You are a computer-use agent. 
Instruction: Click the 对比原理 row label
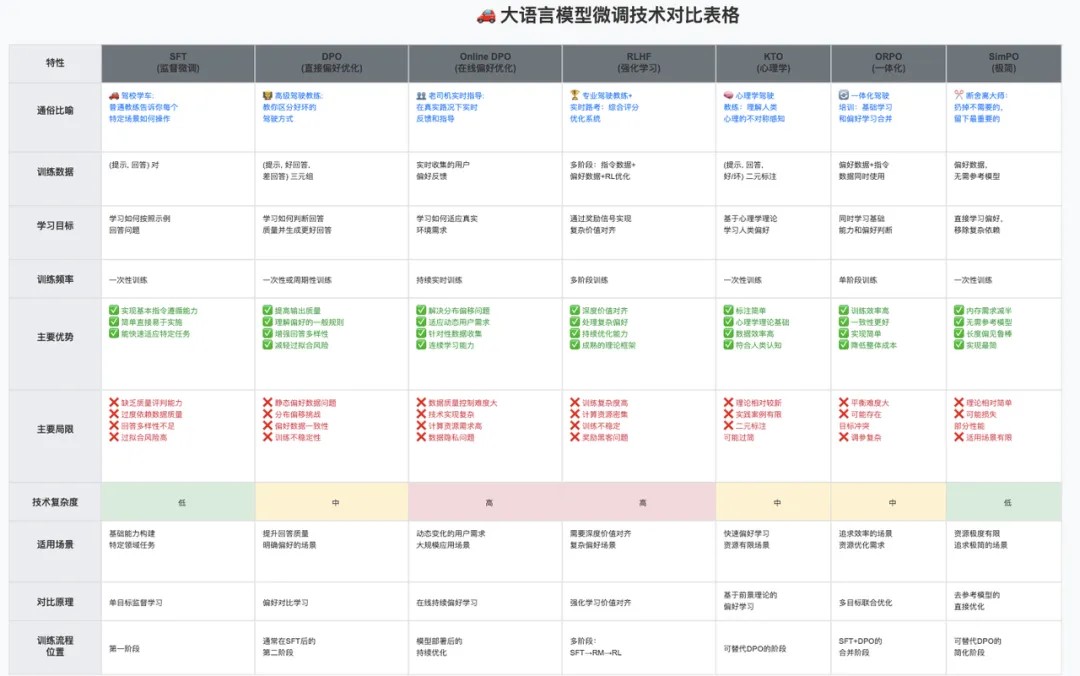point(55,602)
